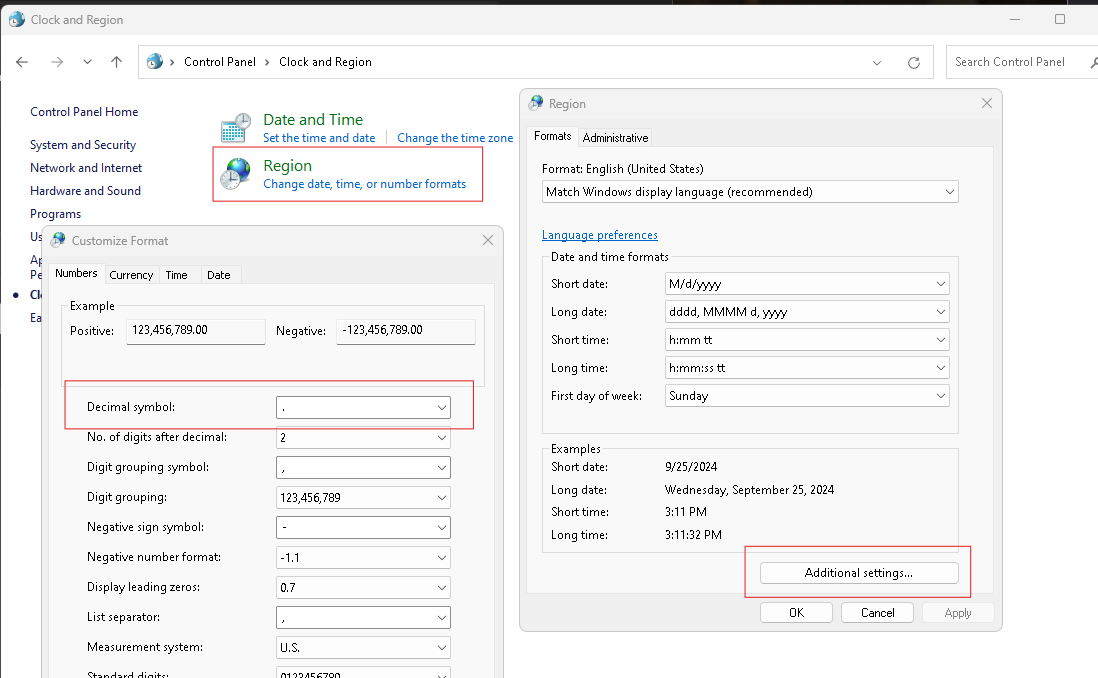Click Change the time zone link
The height and width of the screenshot is (678, 1098).
pos(455,138)
